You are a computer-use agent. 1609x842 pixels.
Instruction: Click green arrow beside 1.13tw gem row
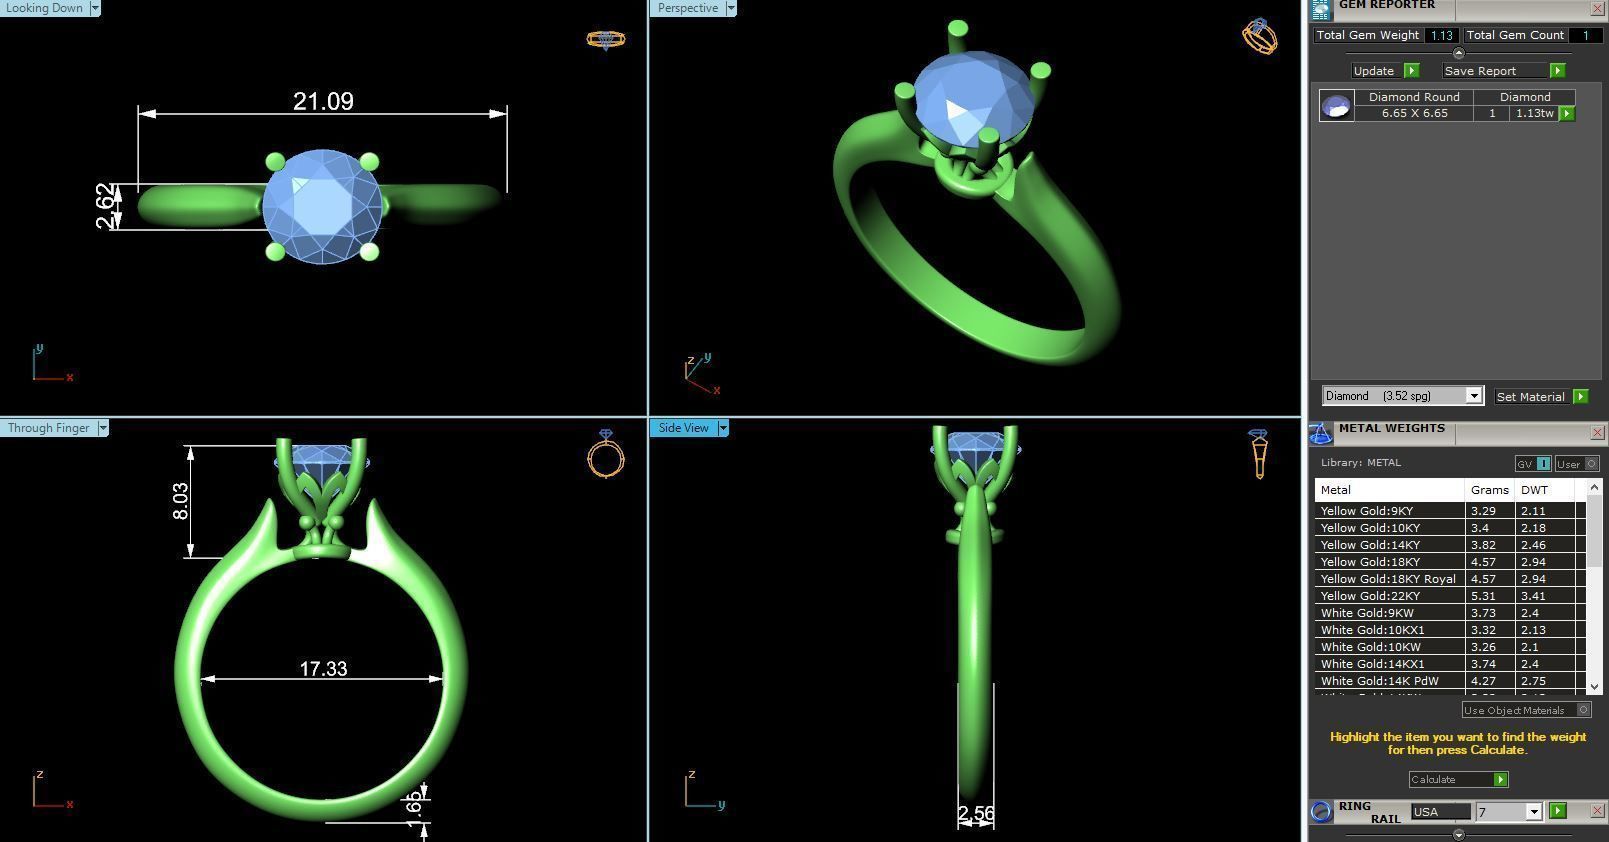click(x=1567, y=114)
